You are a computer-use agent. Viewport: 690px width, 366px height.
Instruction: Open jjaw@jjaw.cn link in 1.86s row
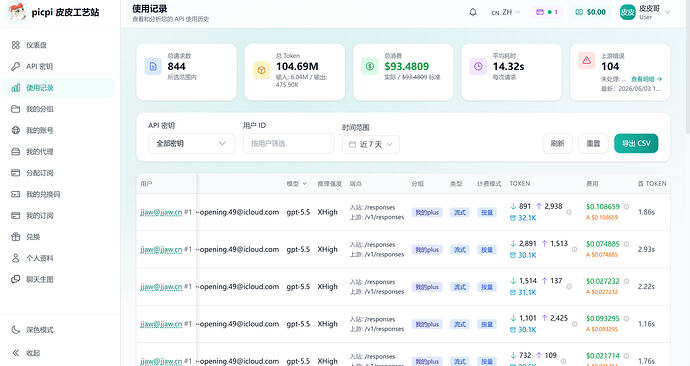pos(161,212)
